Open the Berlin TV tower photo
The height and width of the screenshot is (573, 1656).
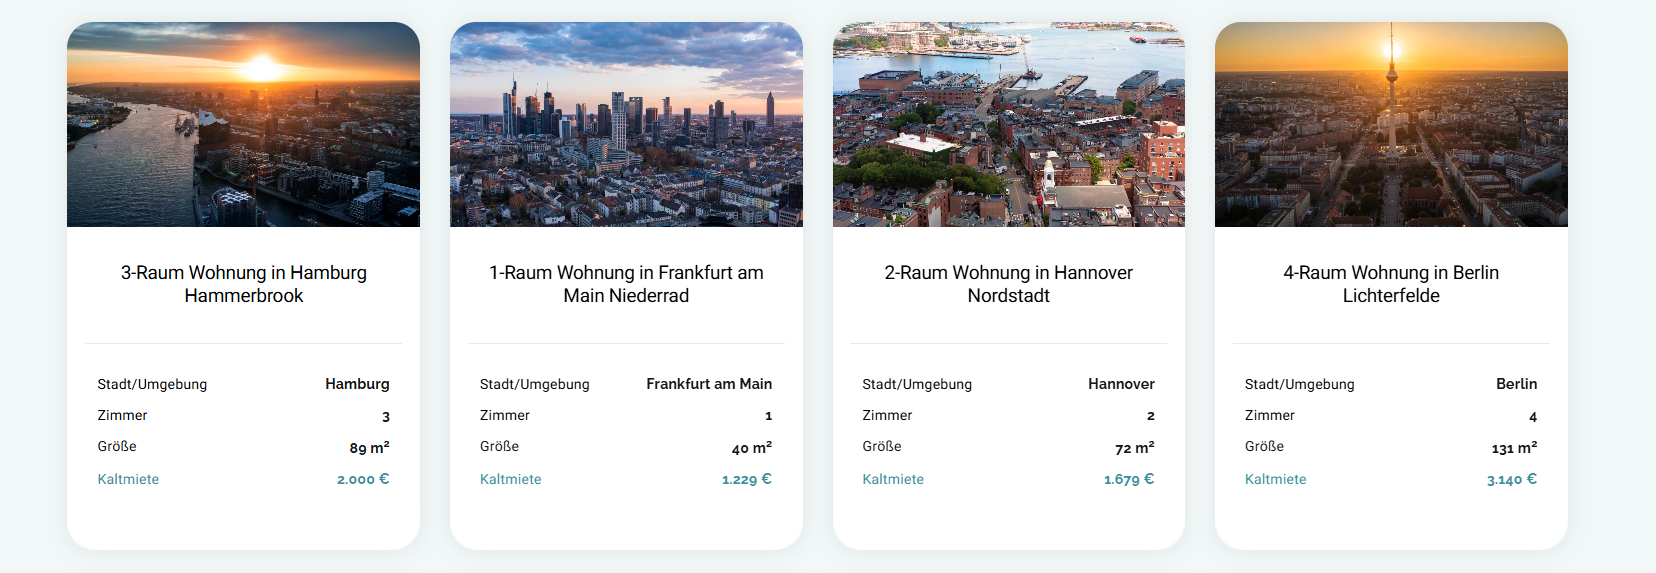(x=1391, y=125)
